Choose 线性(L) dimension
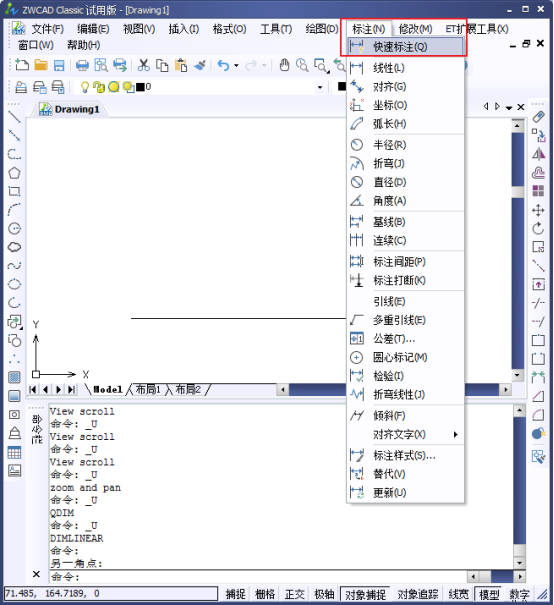 tap(405, 68)
